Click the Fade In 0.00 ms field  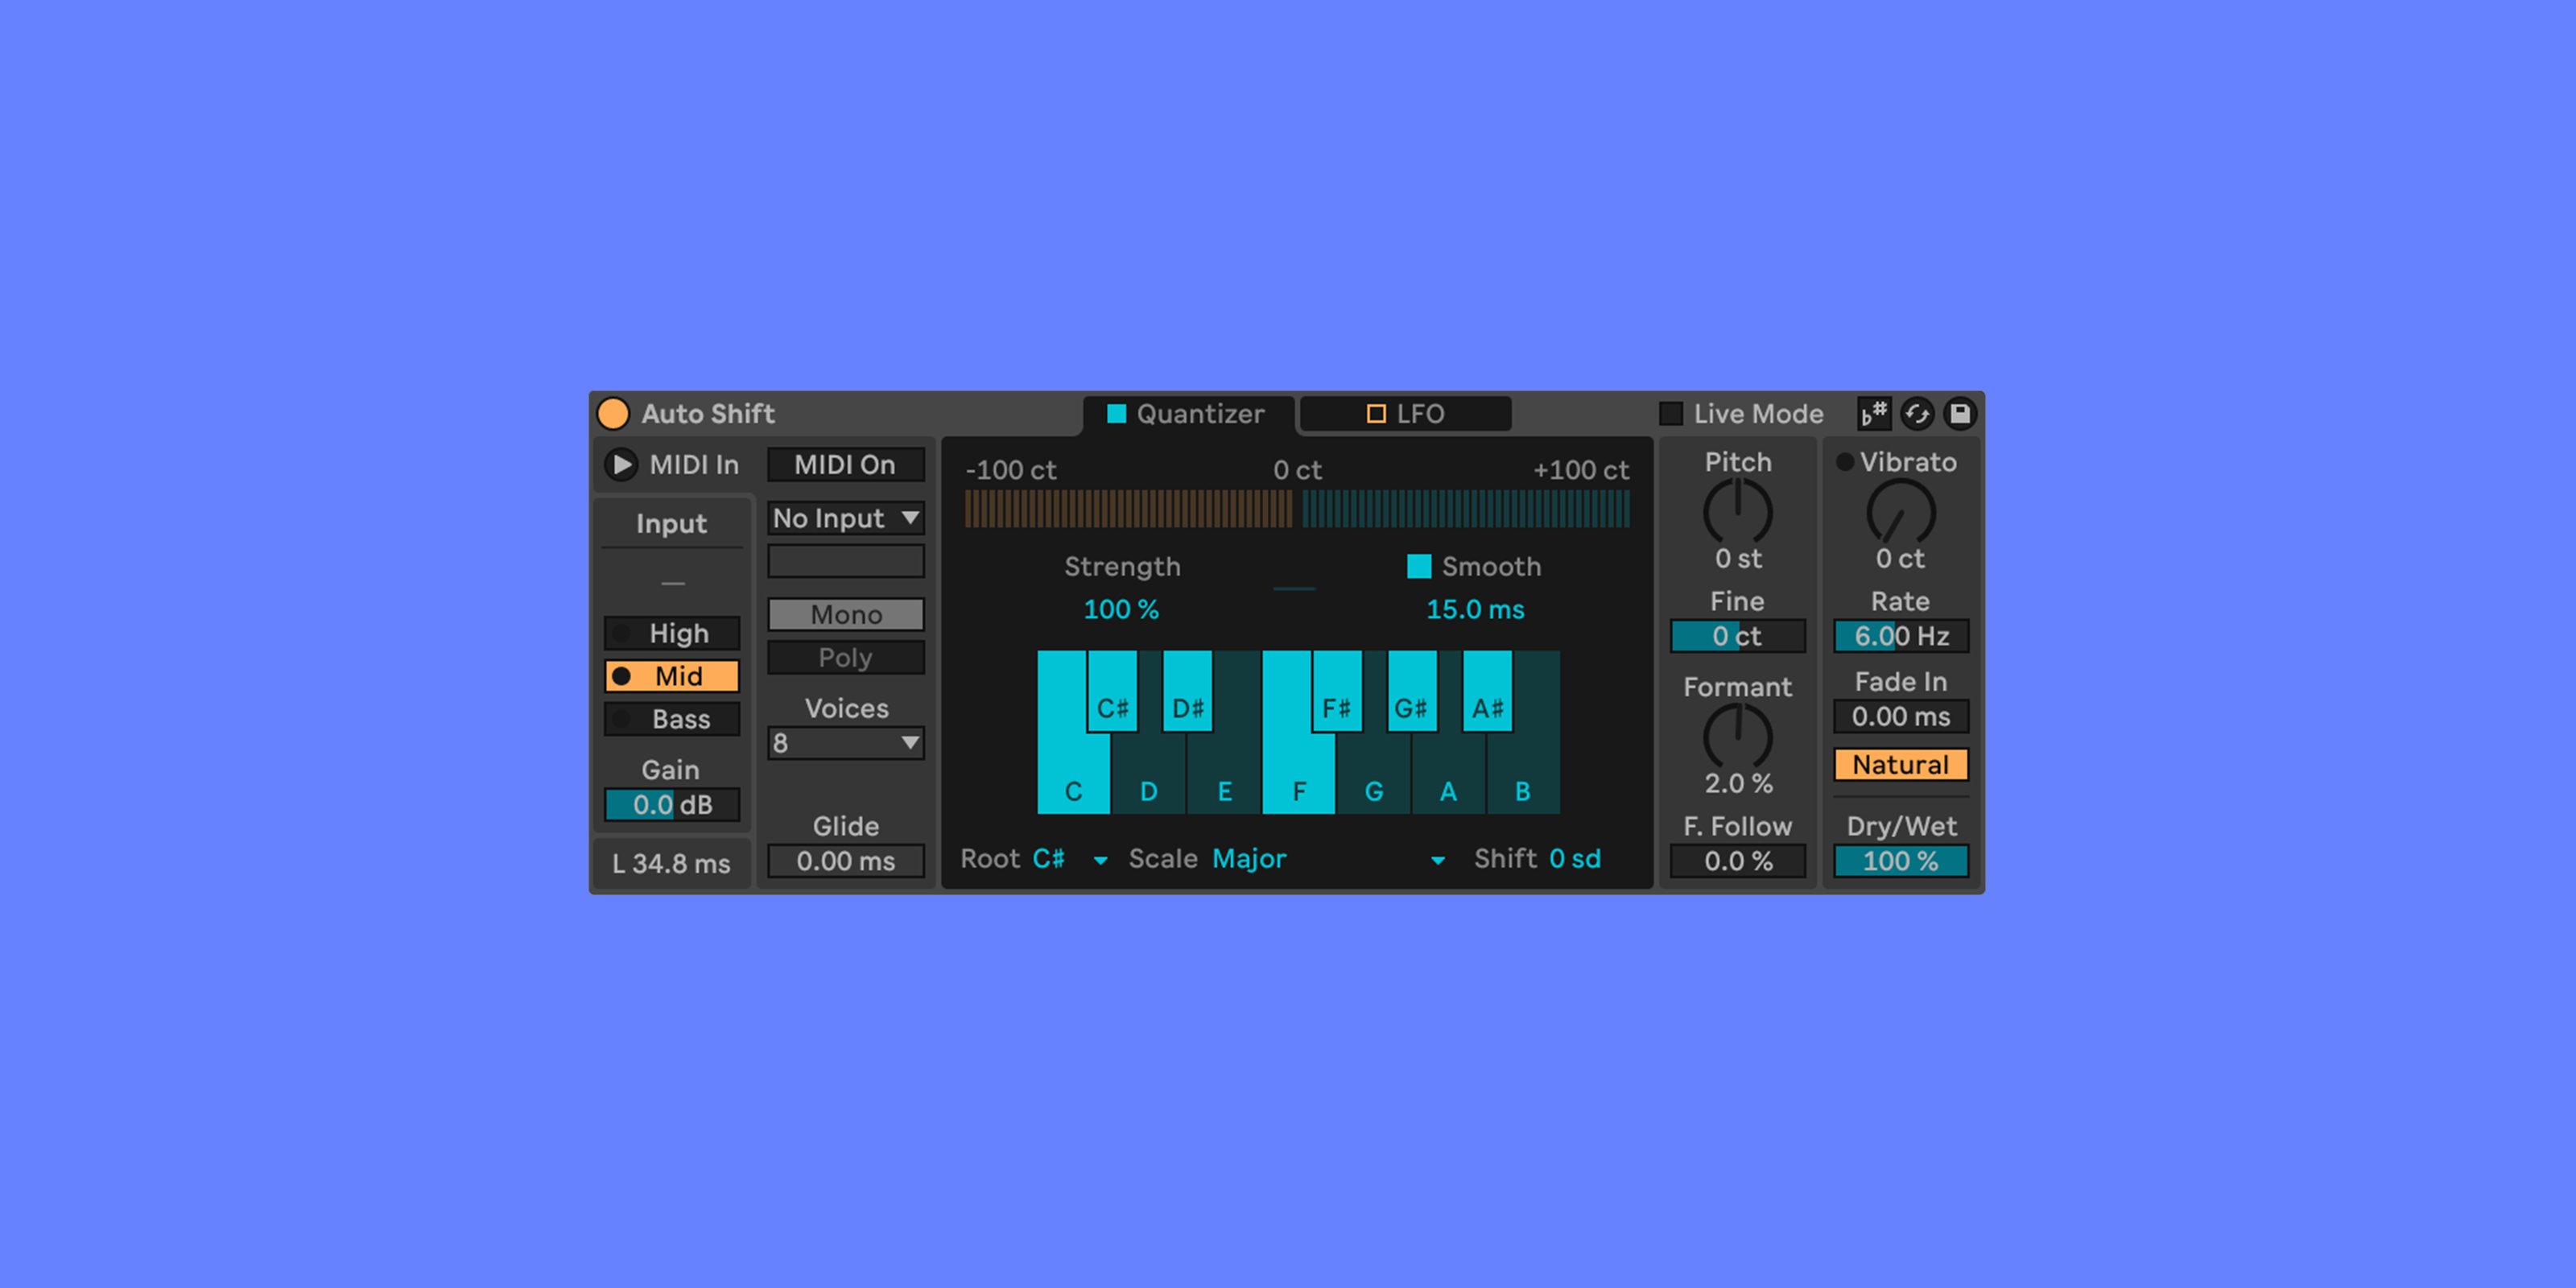tap(1901, 716)
